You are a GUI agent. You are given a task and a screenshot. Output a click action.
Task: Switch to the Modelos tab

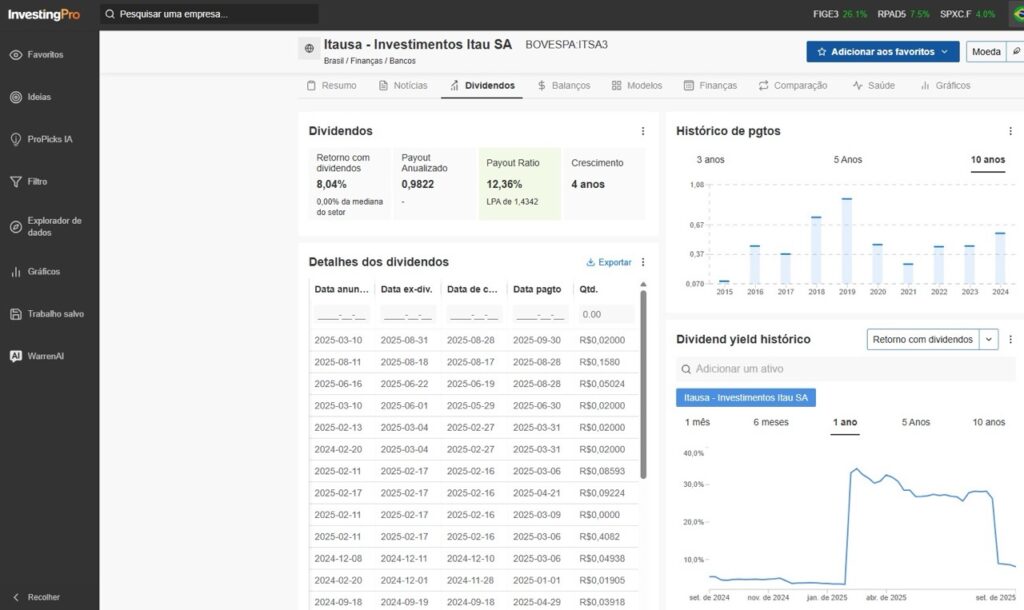637,86
